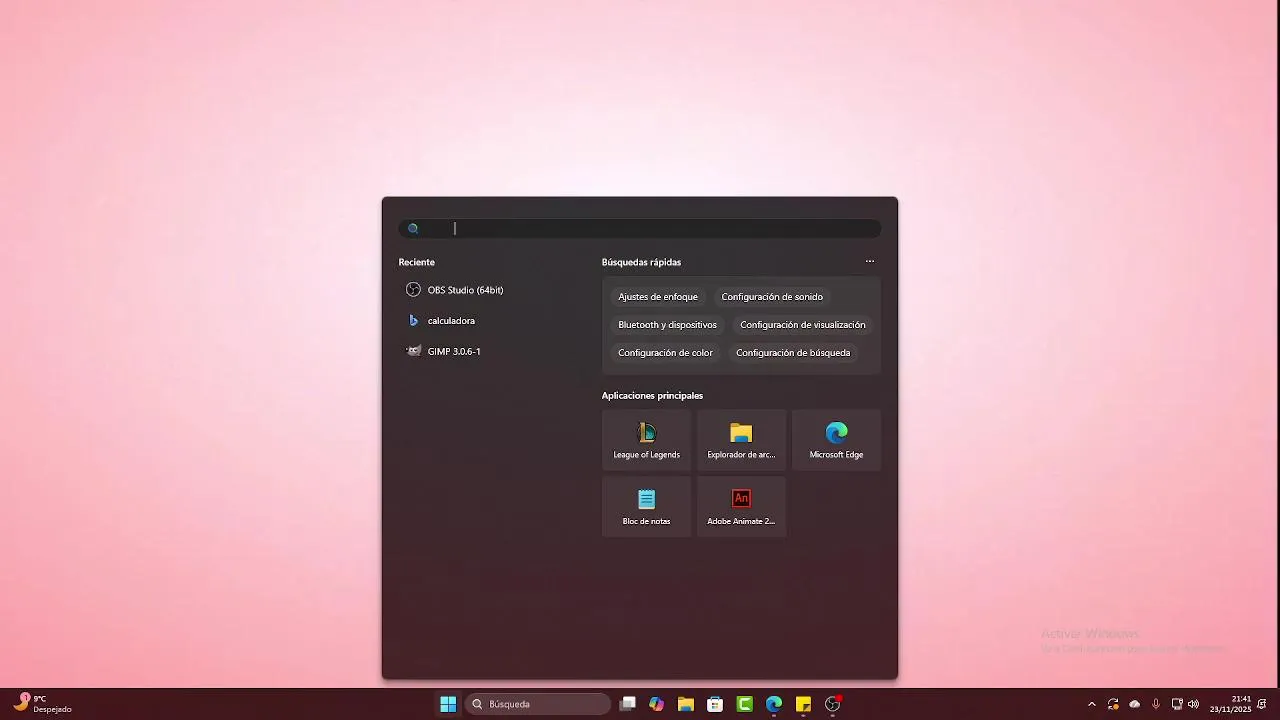Select Configuración de visualización quick search
1280x720 pixels.
pyautogui.click(x=803, y=325)
